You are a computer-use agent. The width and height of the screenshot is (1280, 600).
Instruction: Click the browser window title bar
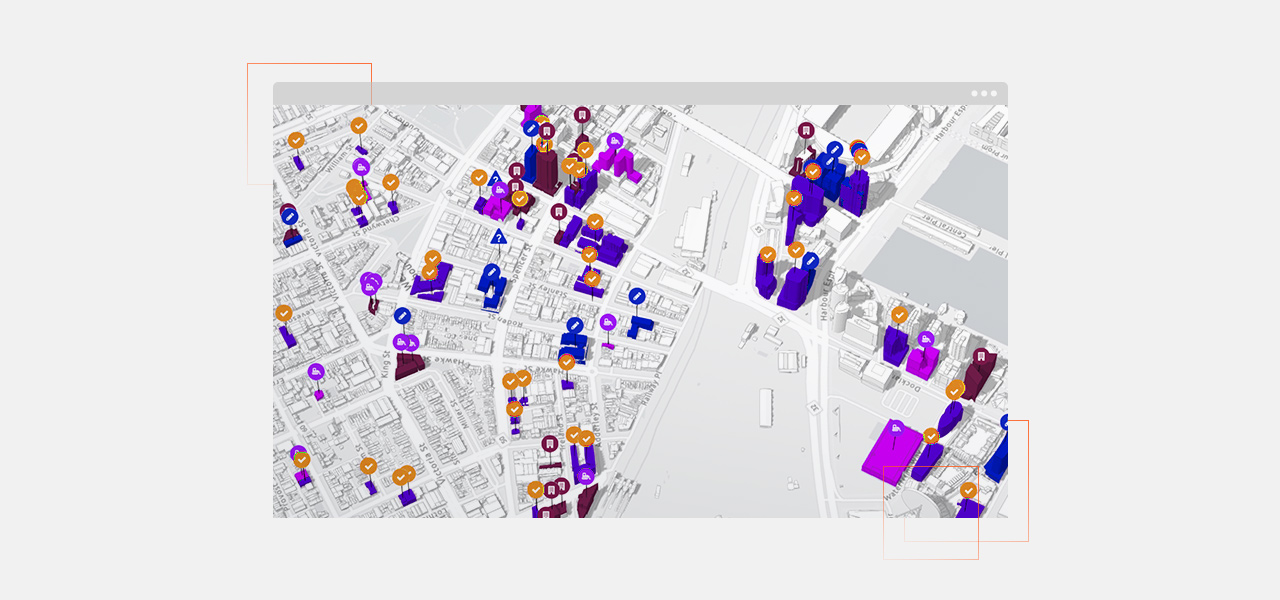point(640,93)
